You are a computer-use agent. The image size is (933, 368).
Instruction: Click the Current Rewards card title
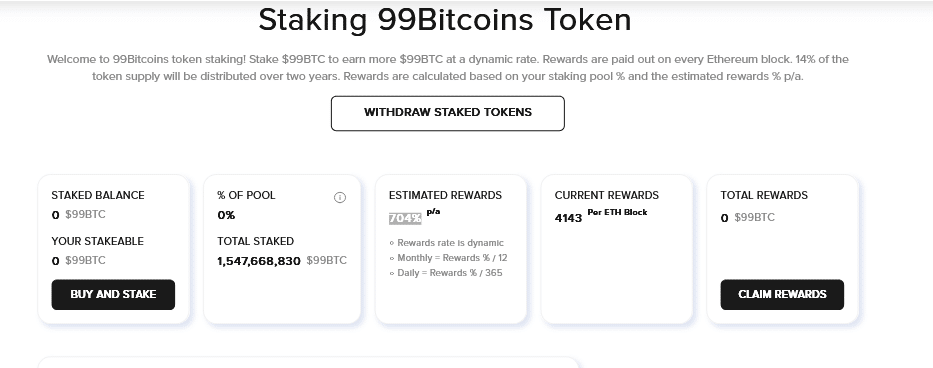tap(606, 195)
